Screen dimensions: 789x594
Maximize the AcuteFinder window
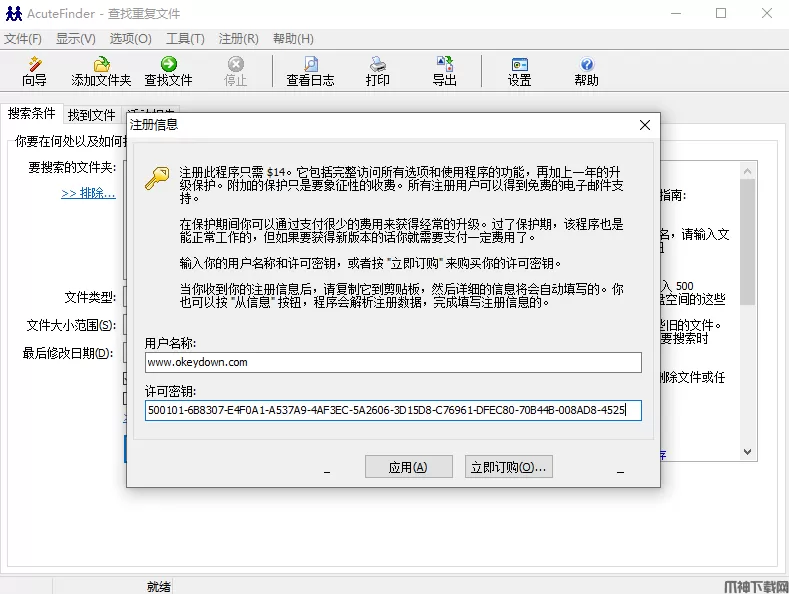click(x=721, y=14)
